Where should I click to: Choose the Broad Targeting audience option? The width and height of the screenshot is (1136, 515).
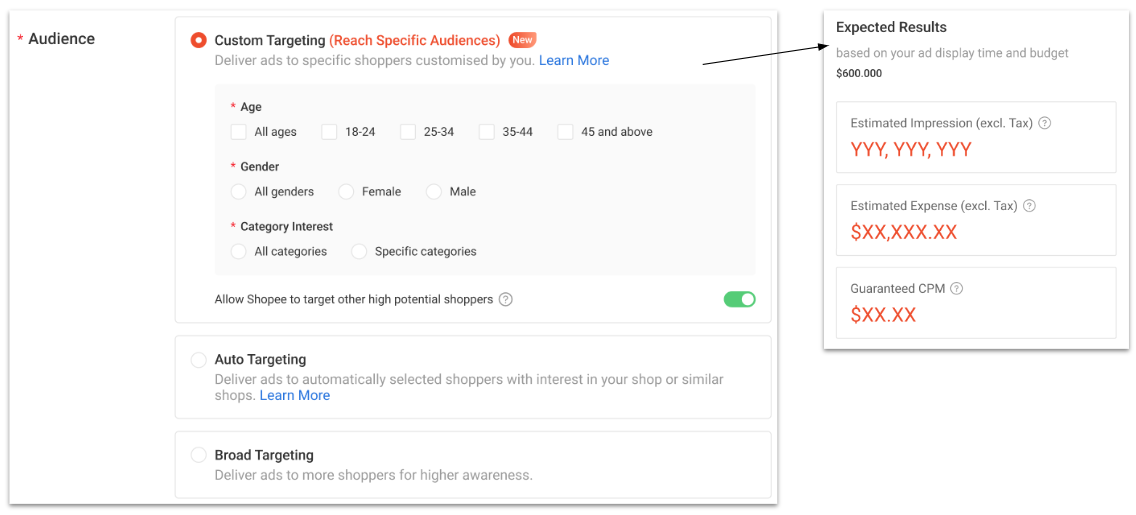point(198,456)
